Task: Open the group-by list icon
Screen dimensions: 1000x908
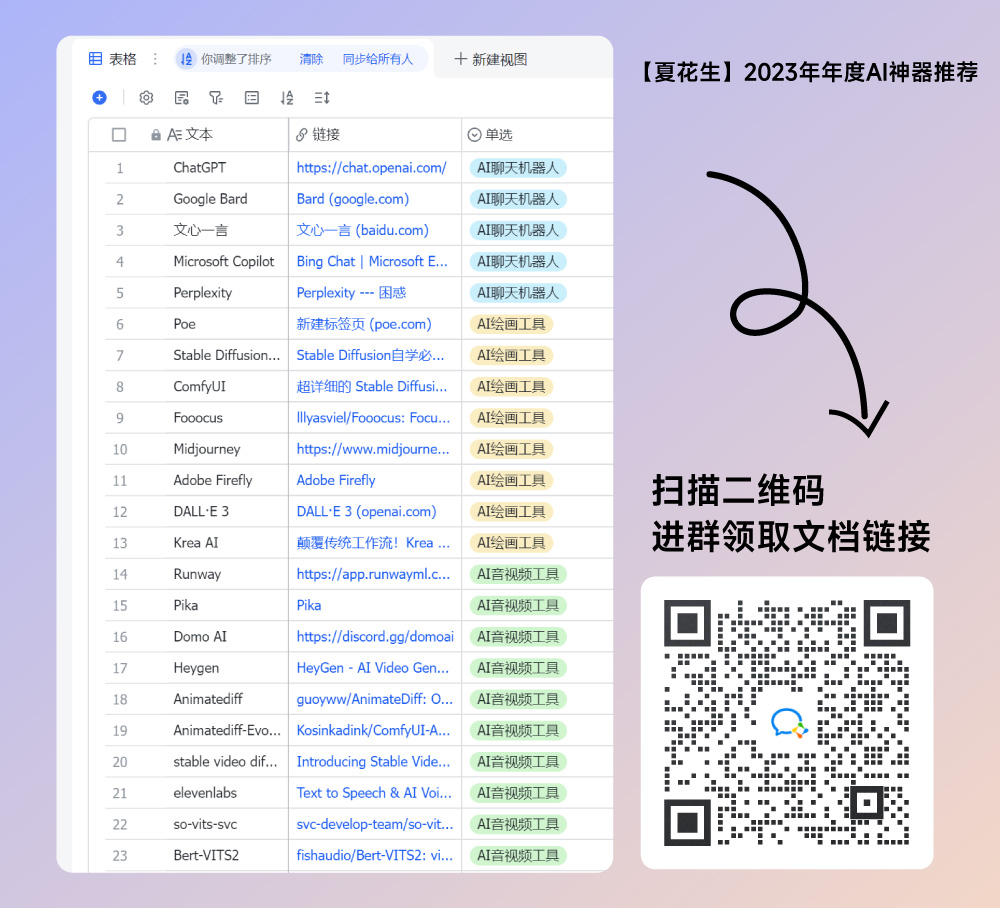Action: (x=252, y=98)
